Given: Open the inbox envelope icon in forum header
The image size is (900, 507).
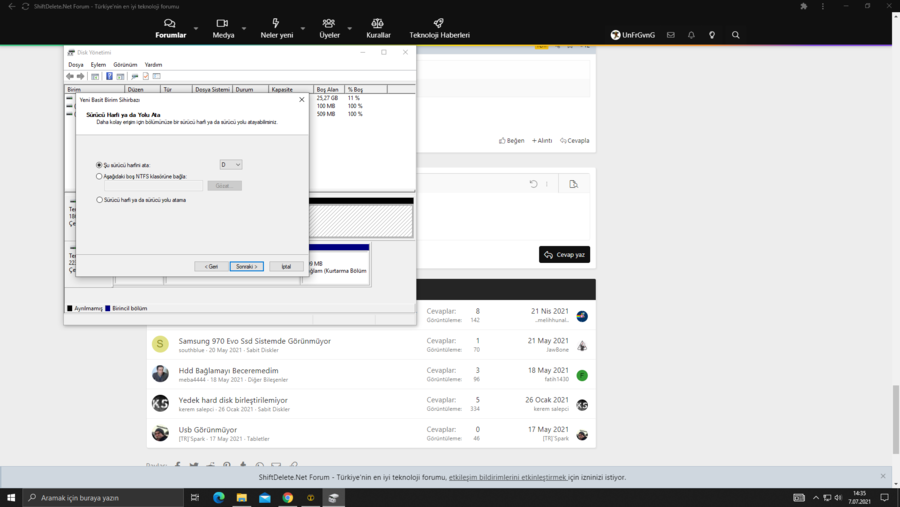Looking at the screenshot, I should click(670, 35).
